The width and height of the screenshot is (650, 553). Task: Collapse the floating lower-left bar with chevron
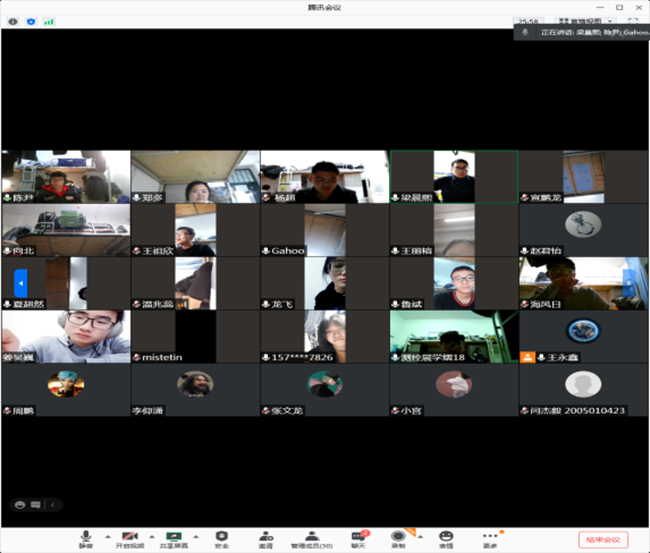click(53, 505)
